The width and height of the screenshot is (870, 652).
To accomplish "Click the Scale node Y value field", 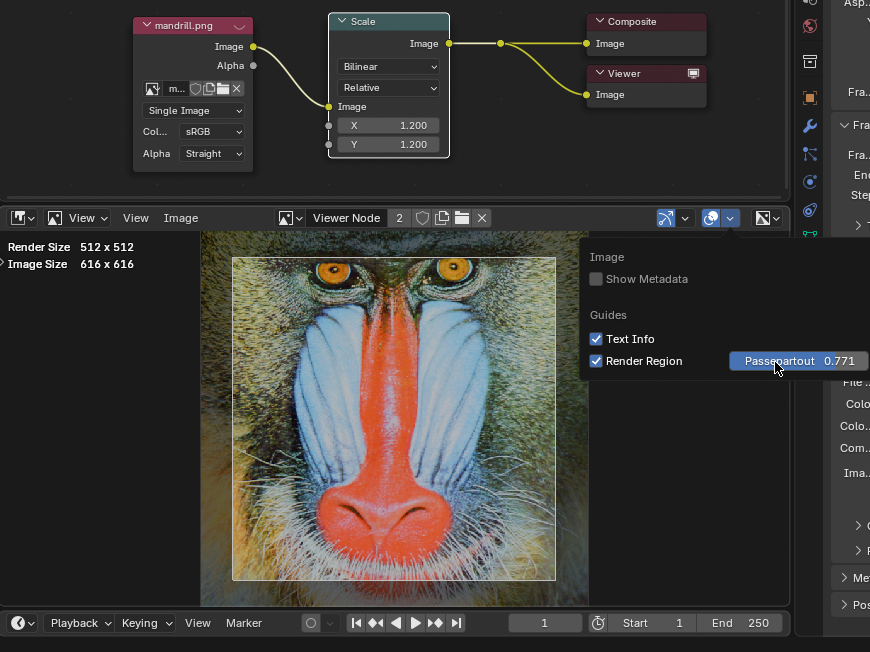I will pyautogui.click(x=388, y=144).
